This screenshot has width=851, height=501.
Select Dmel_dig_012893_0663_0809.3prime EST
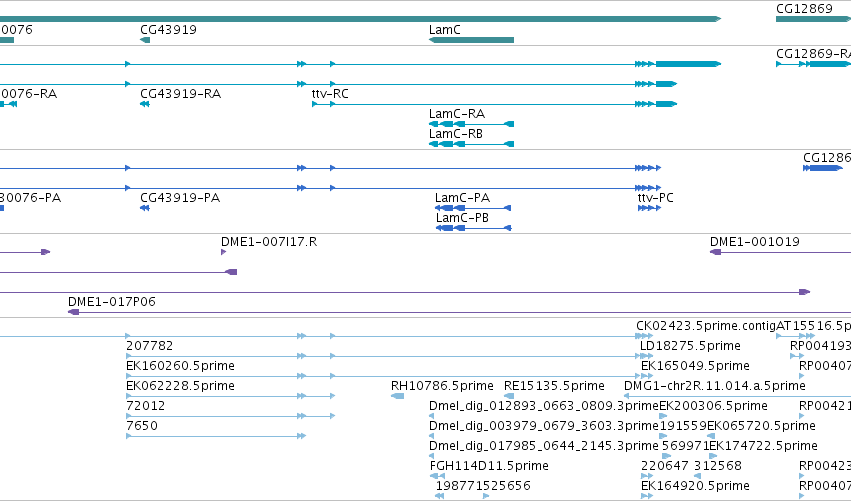tap(543, 406)
